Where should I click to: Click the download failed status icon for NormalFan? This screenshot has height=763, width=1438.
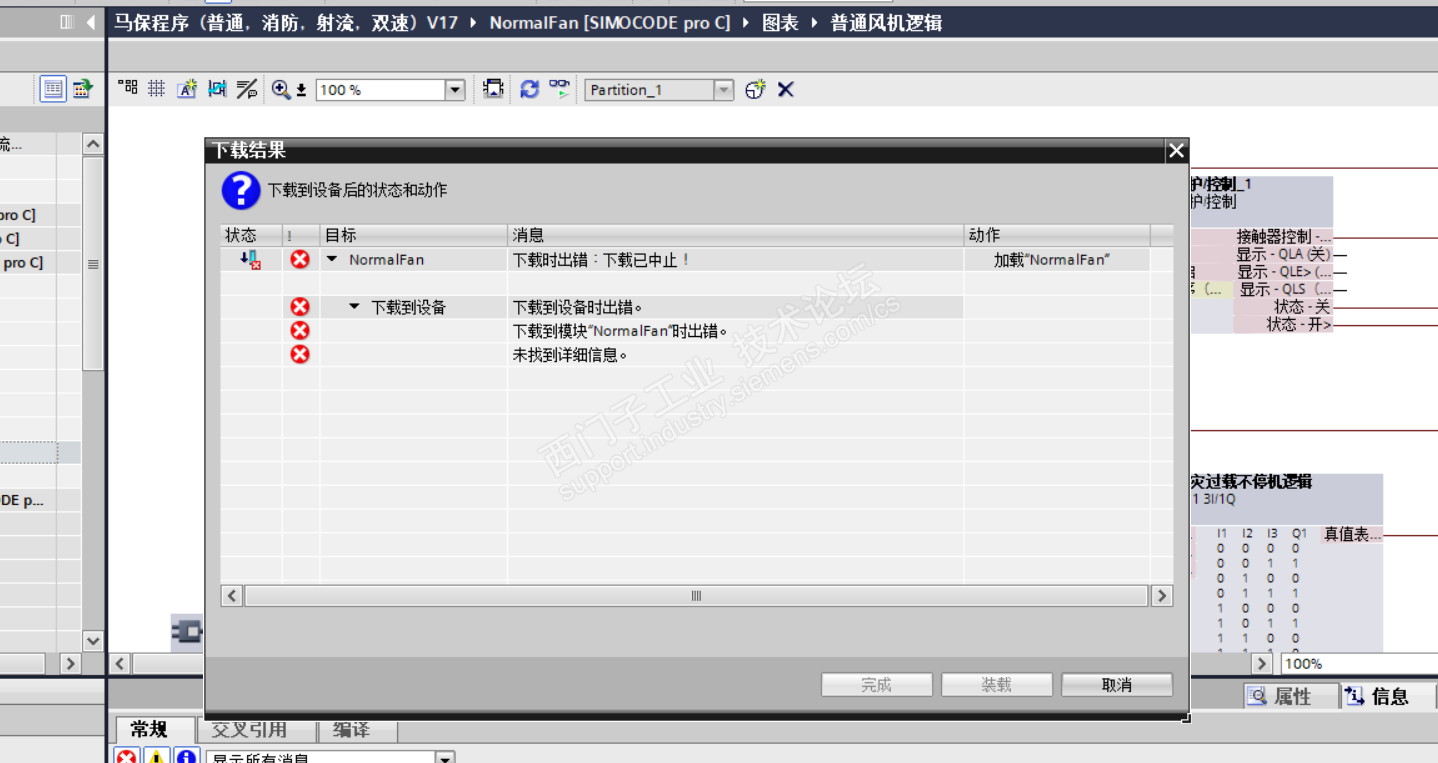[x=251, y=260]
